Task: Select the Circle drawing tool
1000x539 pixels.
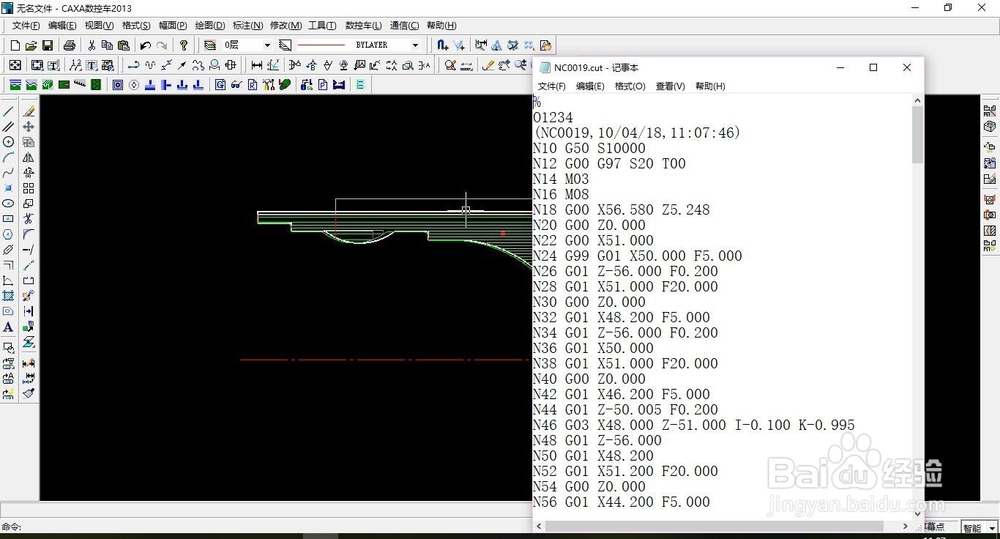Action: pos(8,142)
